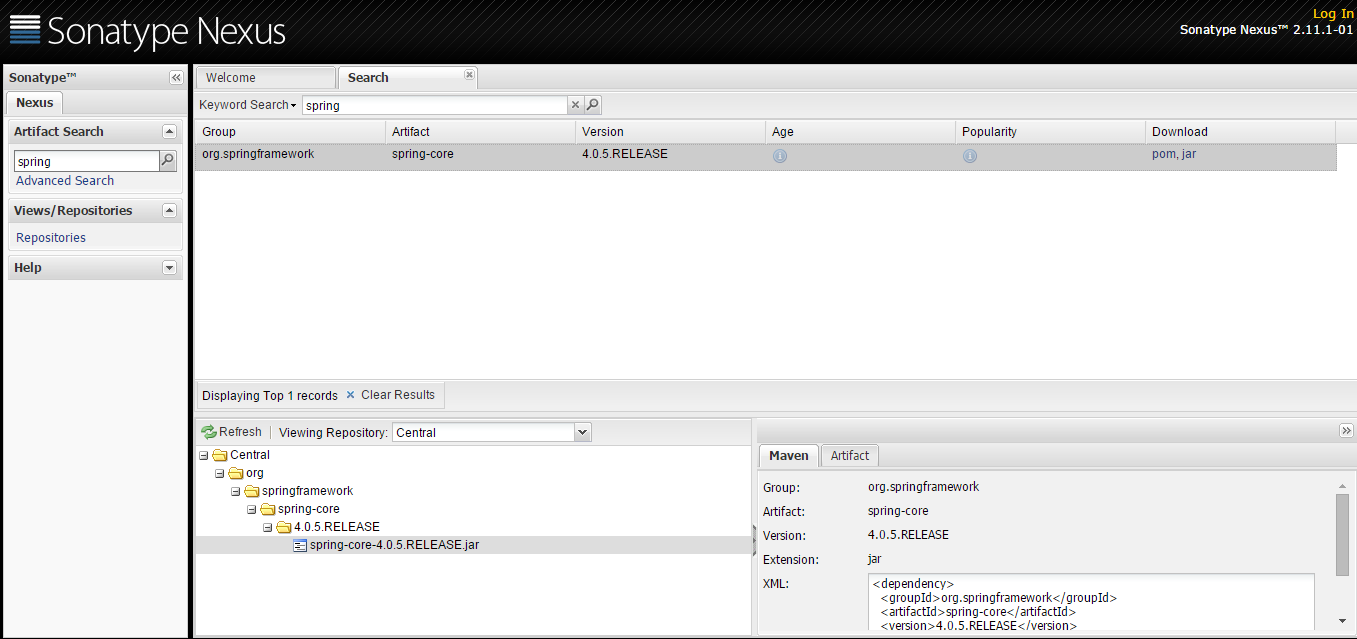1357x639 pixels.
Task: Sort results by the Age column header
Action: coord(860,131)
